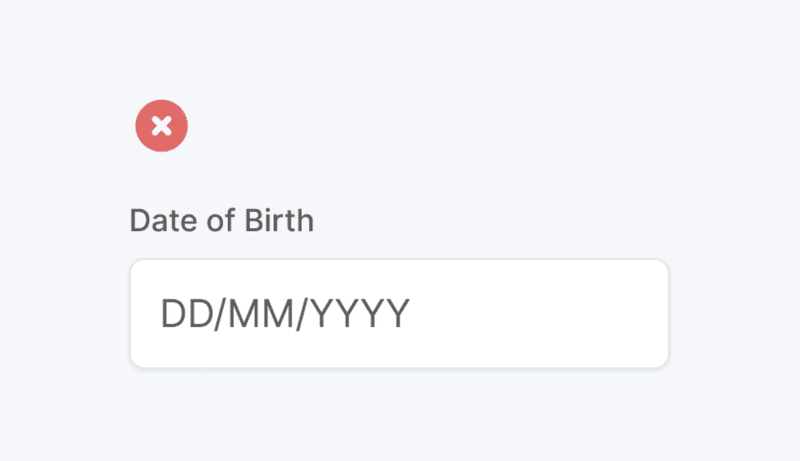Click the red circular X icon
This screenshot has height=461, width=800.
(x=161, y=125)
